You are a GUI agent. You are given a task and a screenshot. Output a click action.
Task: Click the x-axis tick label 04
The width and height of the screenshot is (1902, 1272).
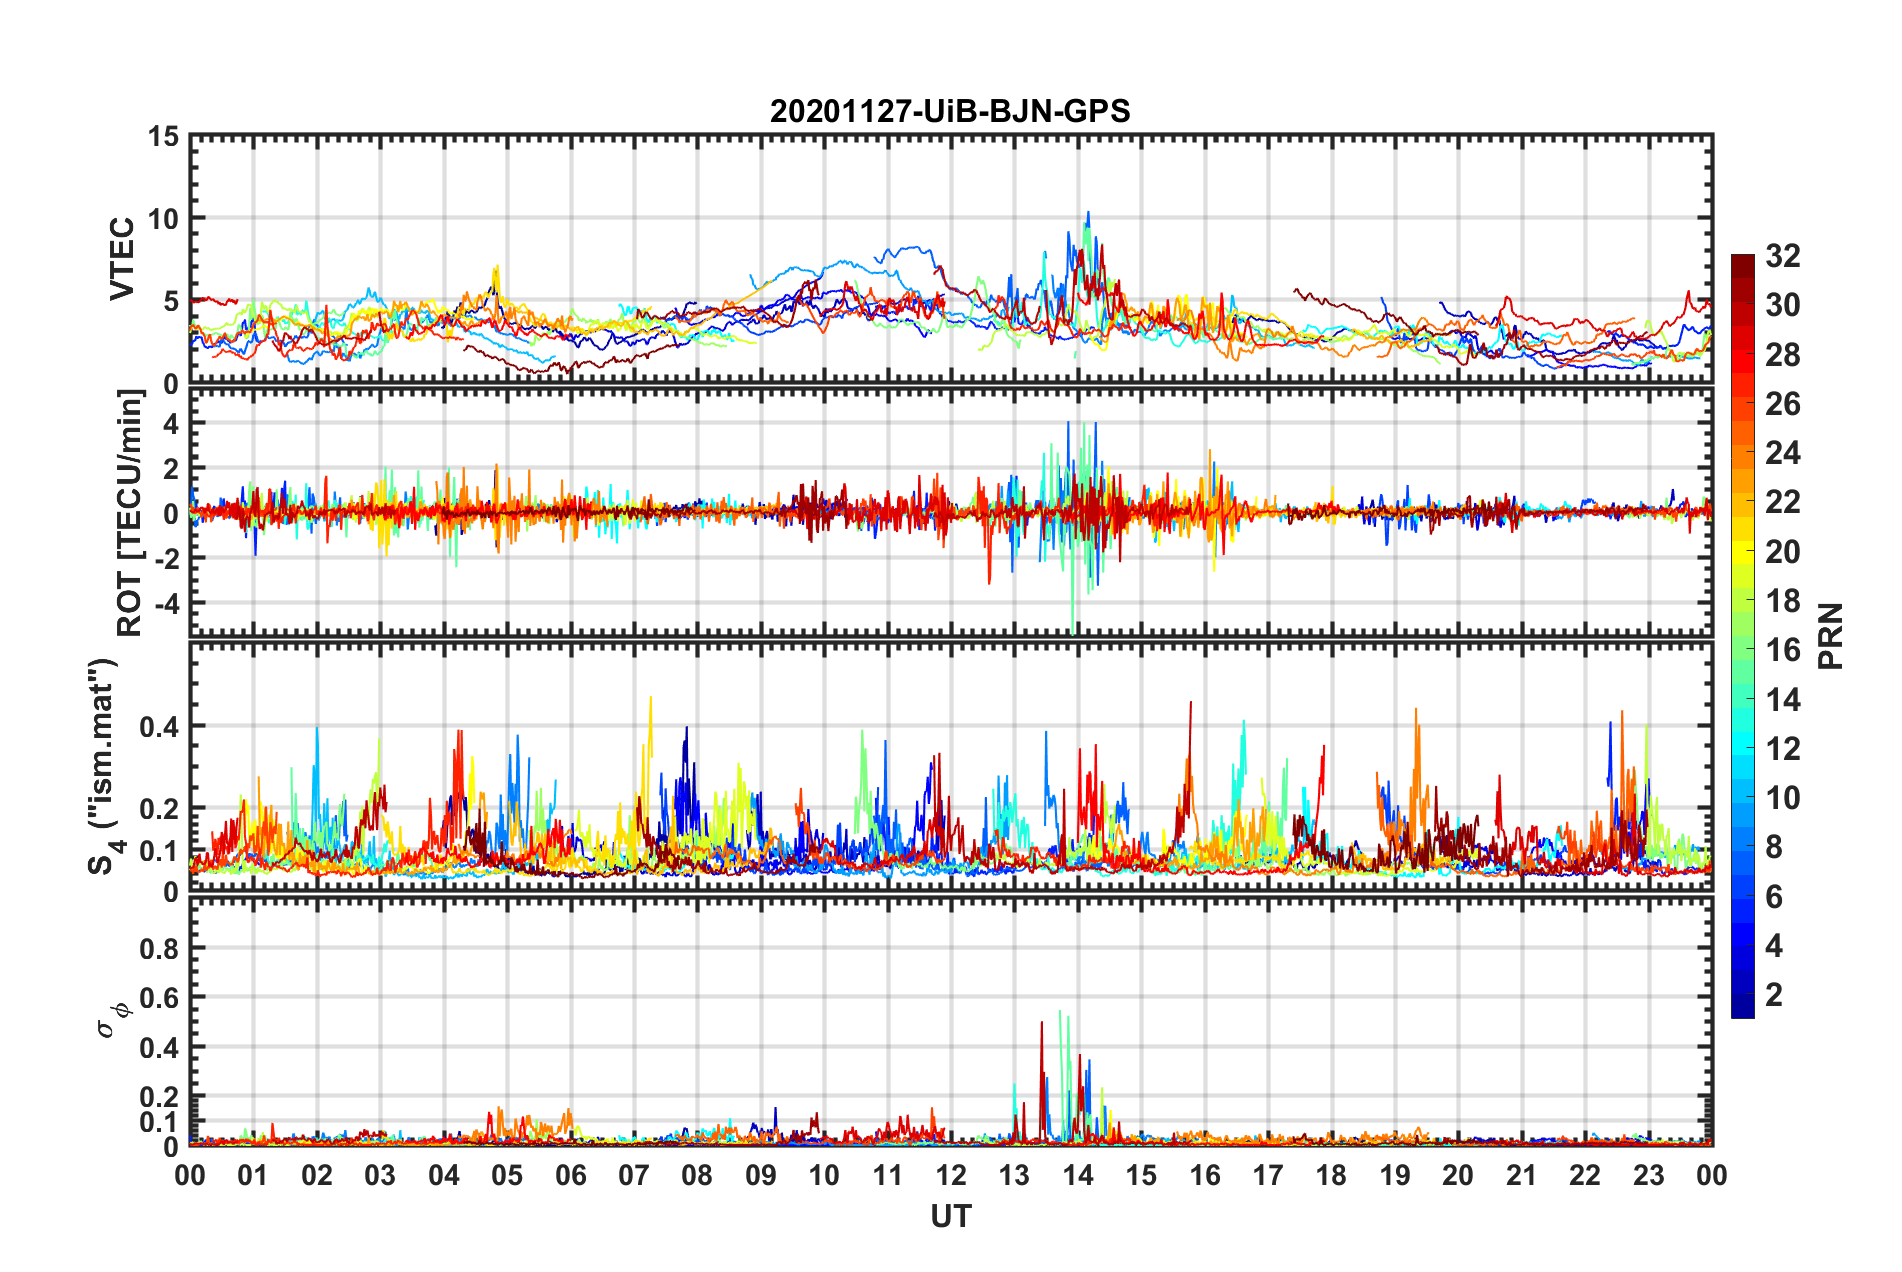pyautogui.click(x=444, y=1175)
